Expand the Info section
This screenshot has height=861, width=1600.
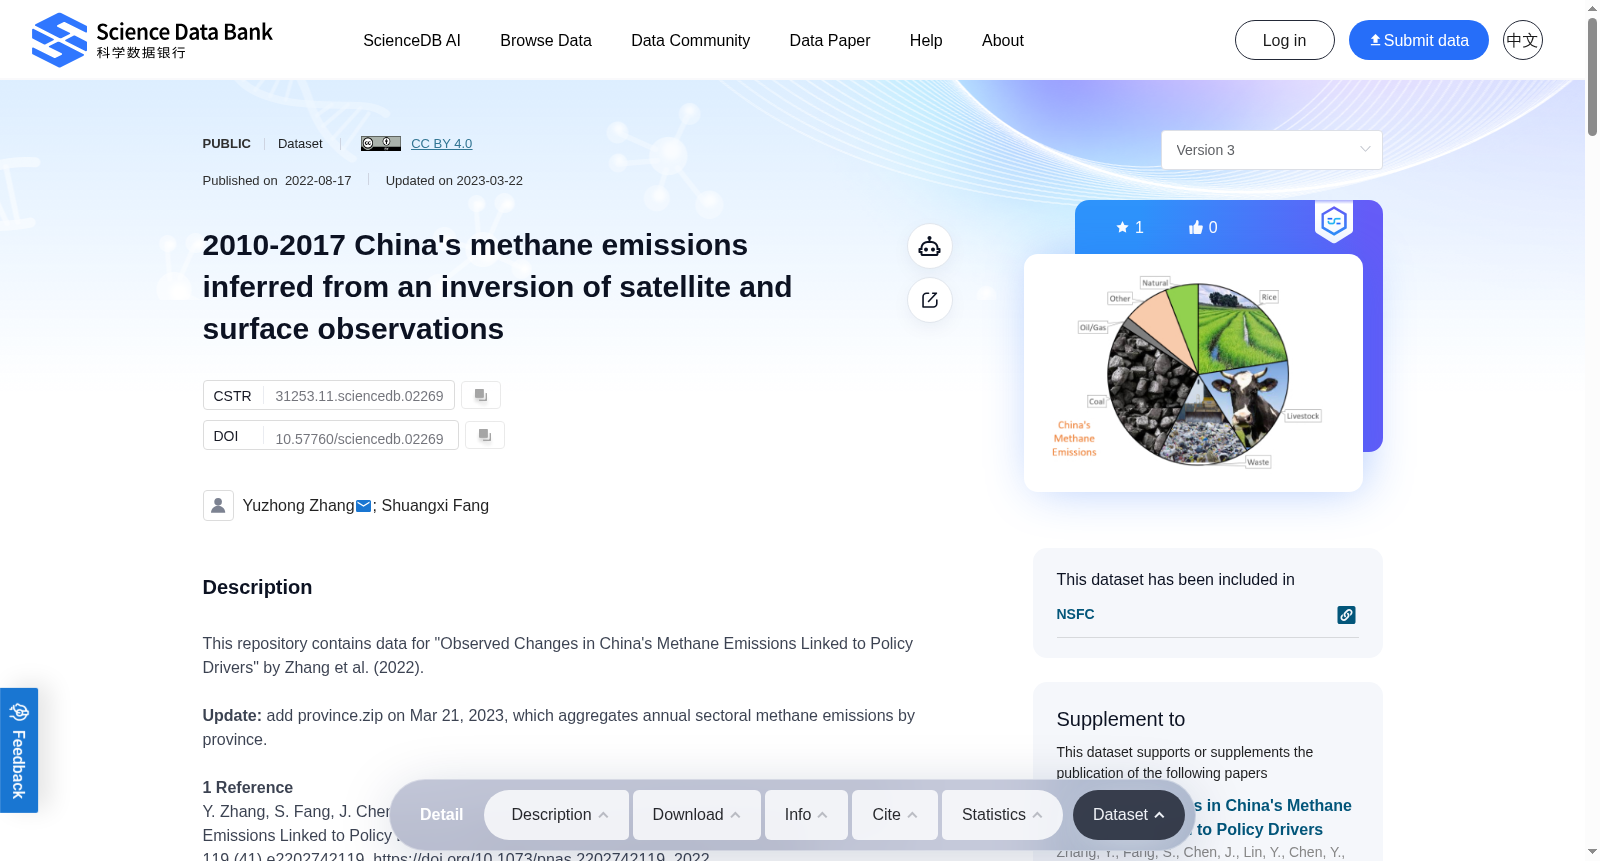point(806,815)
